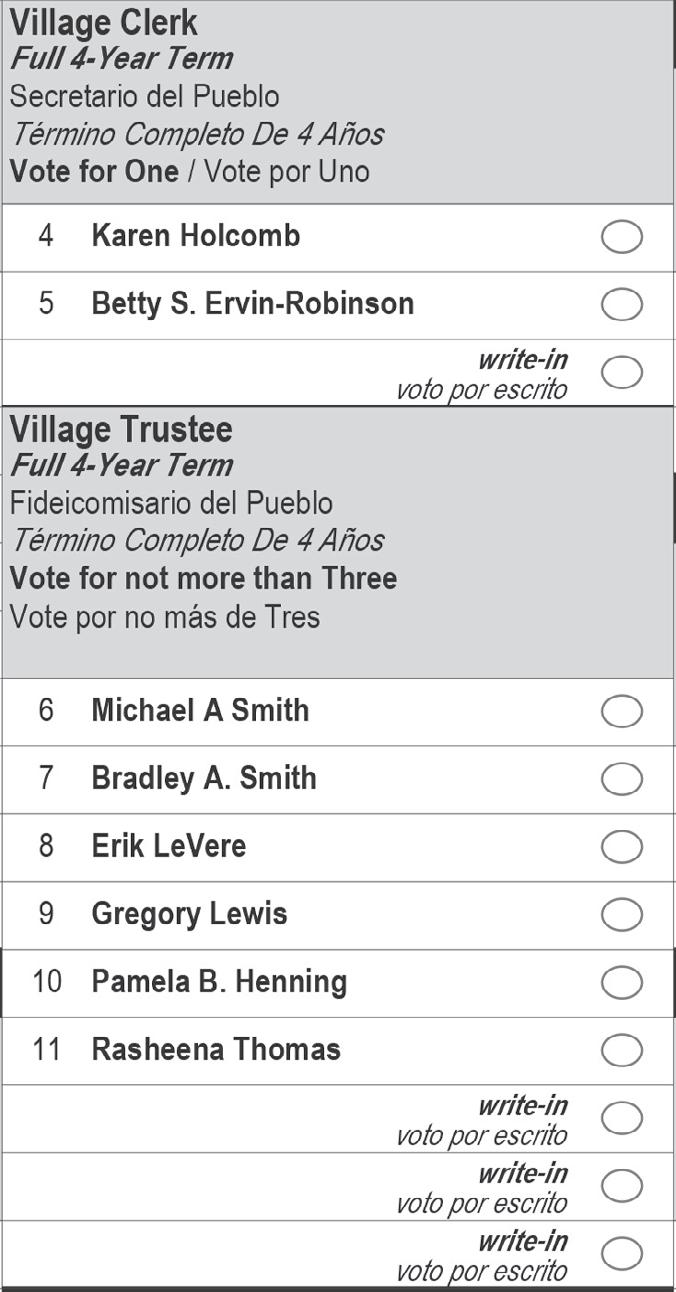
Task: Click the Vote for One instruction text
Action: coord(94,171)
